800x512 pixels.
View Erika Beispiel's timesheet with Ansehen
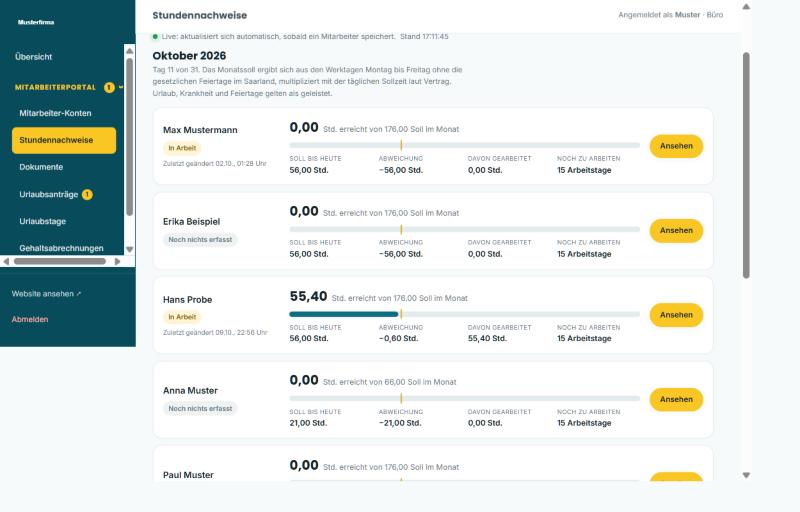(x=676, y=231)
